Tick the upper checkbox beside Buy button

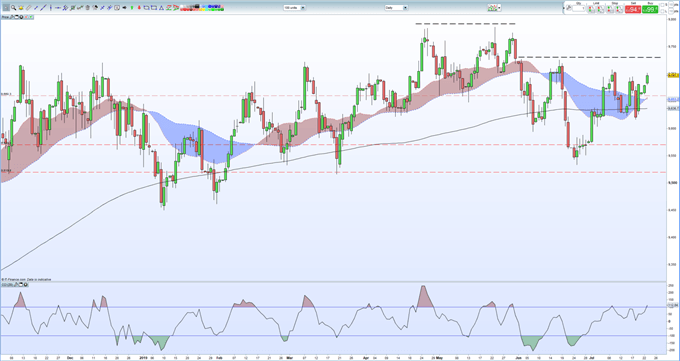coord(662,5)
